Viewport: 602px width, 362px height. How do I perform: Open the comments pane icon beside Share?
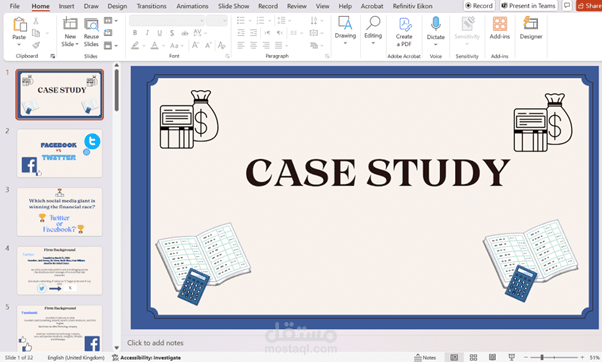(567, 6)
